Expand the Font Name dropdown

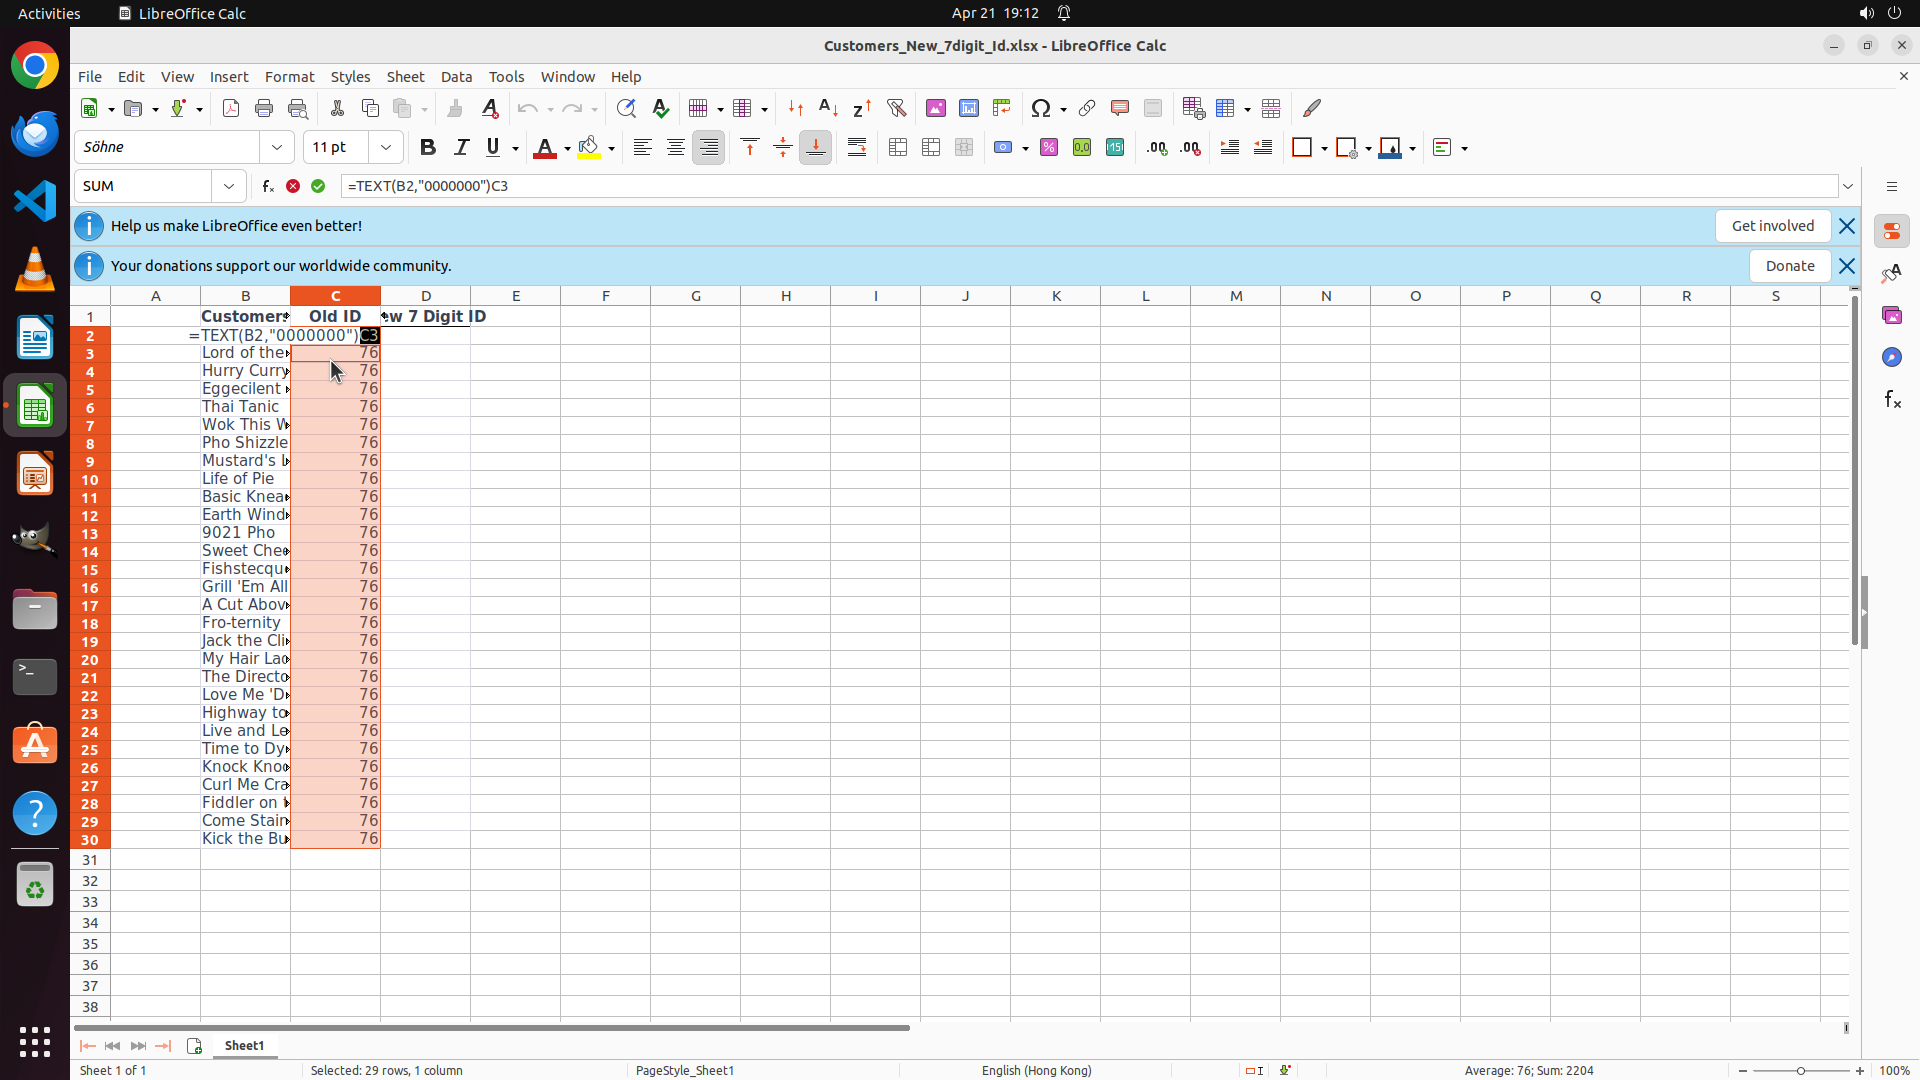coord(277,148)
